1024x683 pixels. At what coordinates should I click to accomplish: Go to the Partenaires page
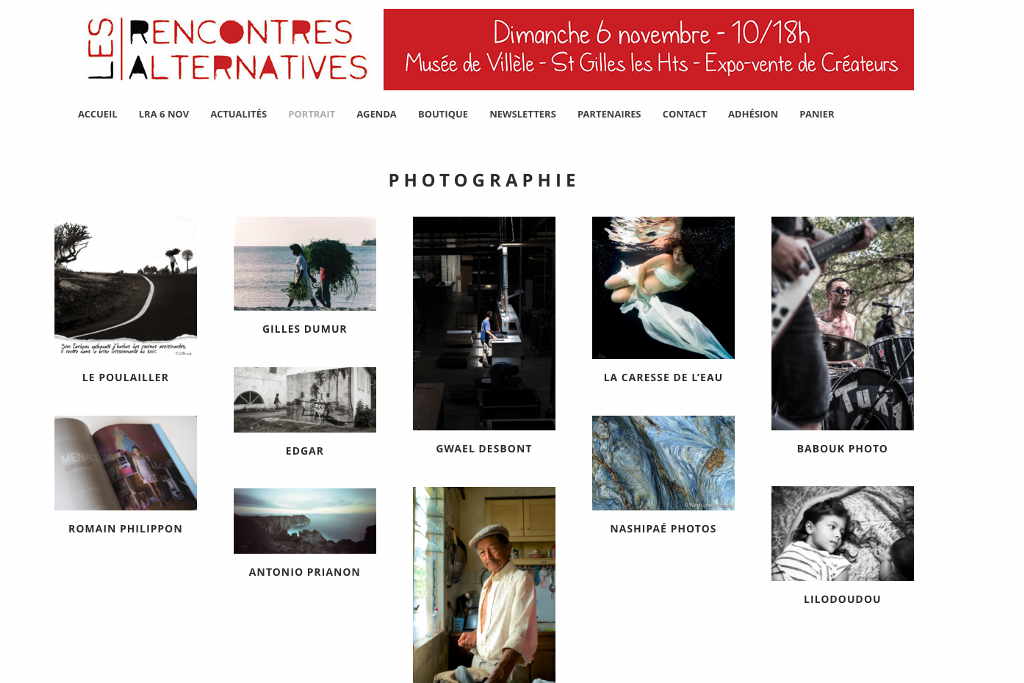tap(609, 114)
